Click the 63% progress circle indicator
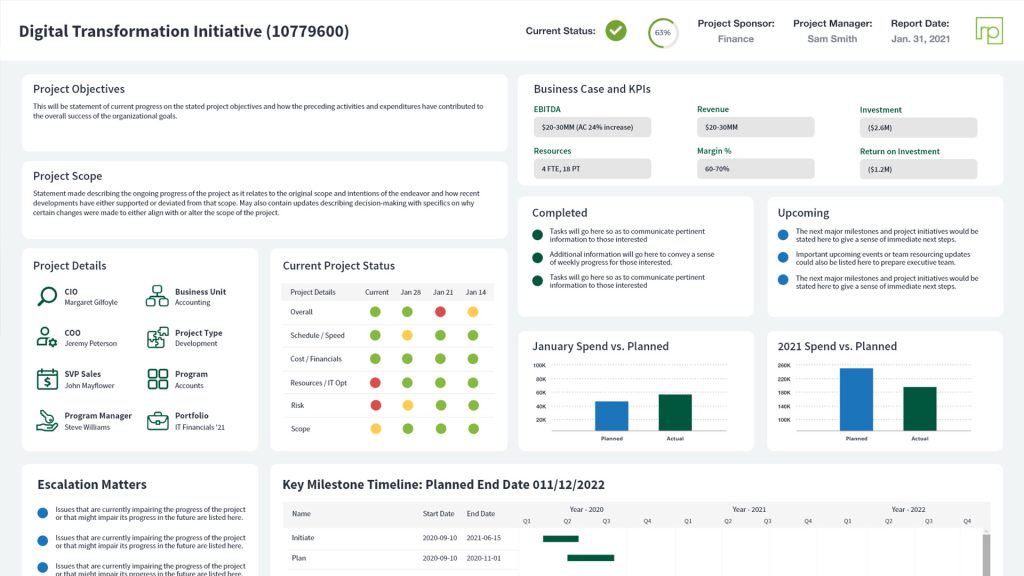This screenshot has width=1024, height=576. [x=662, y=32]
